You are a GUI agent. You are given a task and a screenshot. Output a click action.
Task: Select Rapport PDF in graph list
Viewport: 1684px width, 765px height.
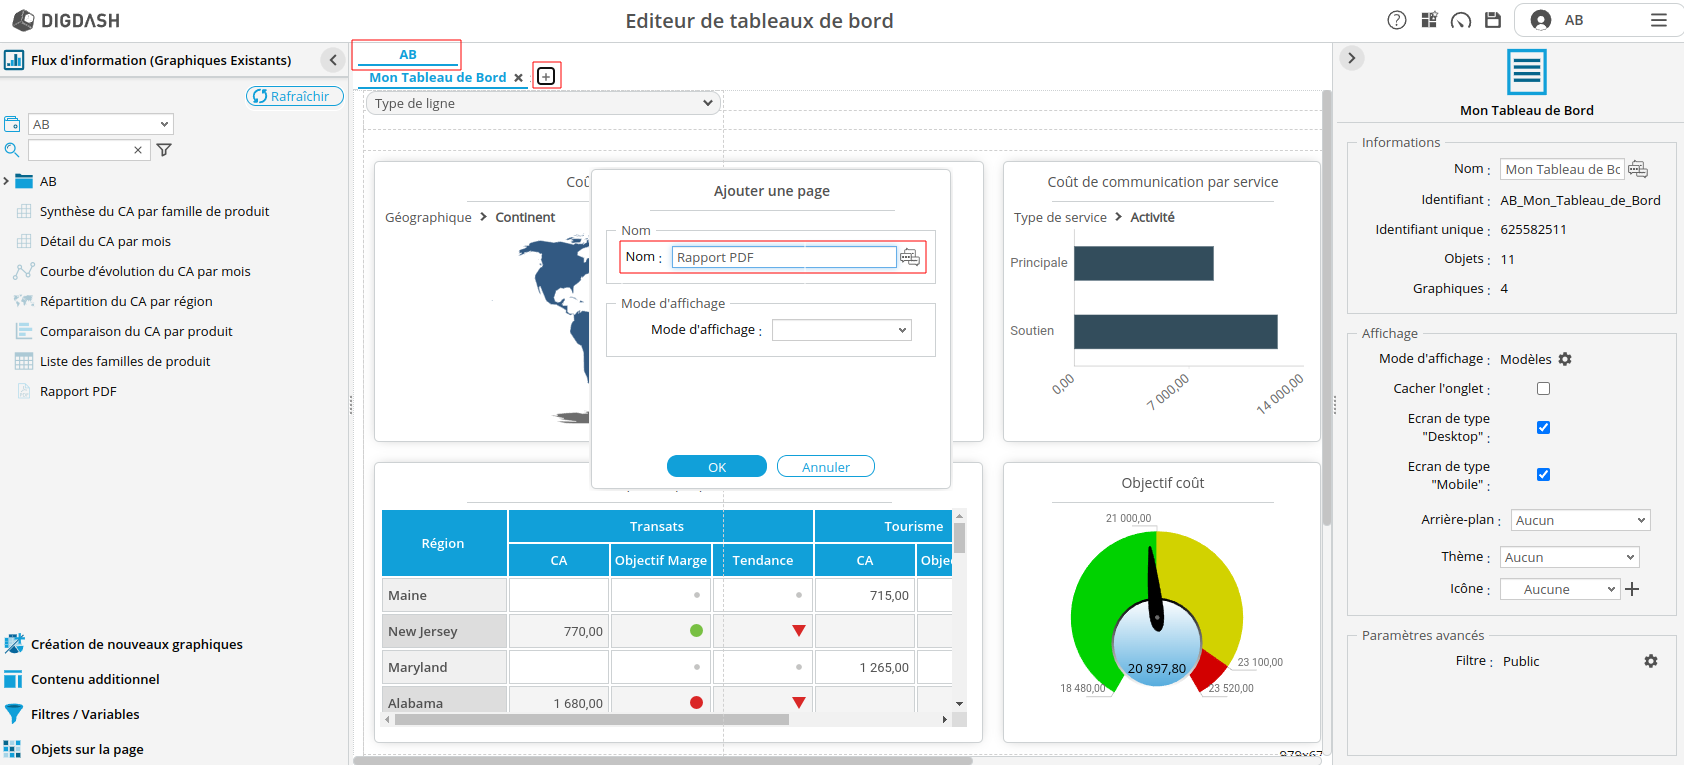coord(78,391)
